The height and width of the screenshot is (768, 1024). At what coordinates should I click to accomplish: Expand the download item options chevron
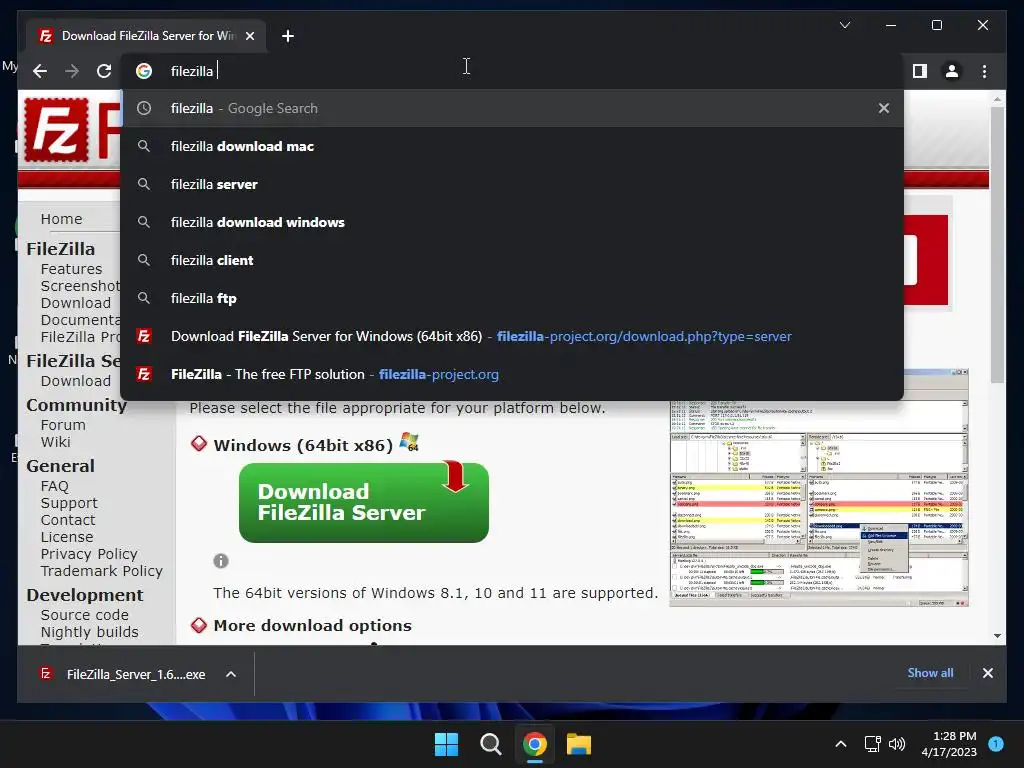pyautogui.click(x=231, y=674)
